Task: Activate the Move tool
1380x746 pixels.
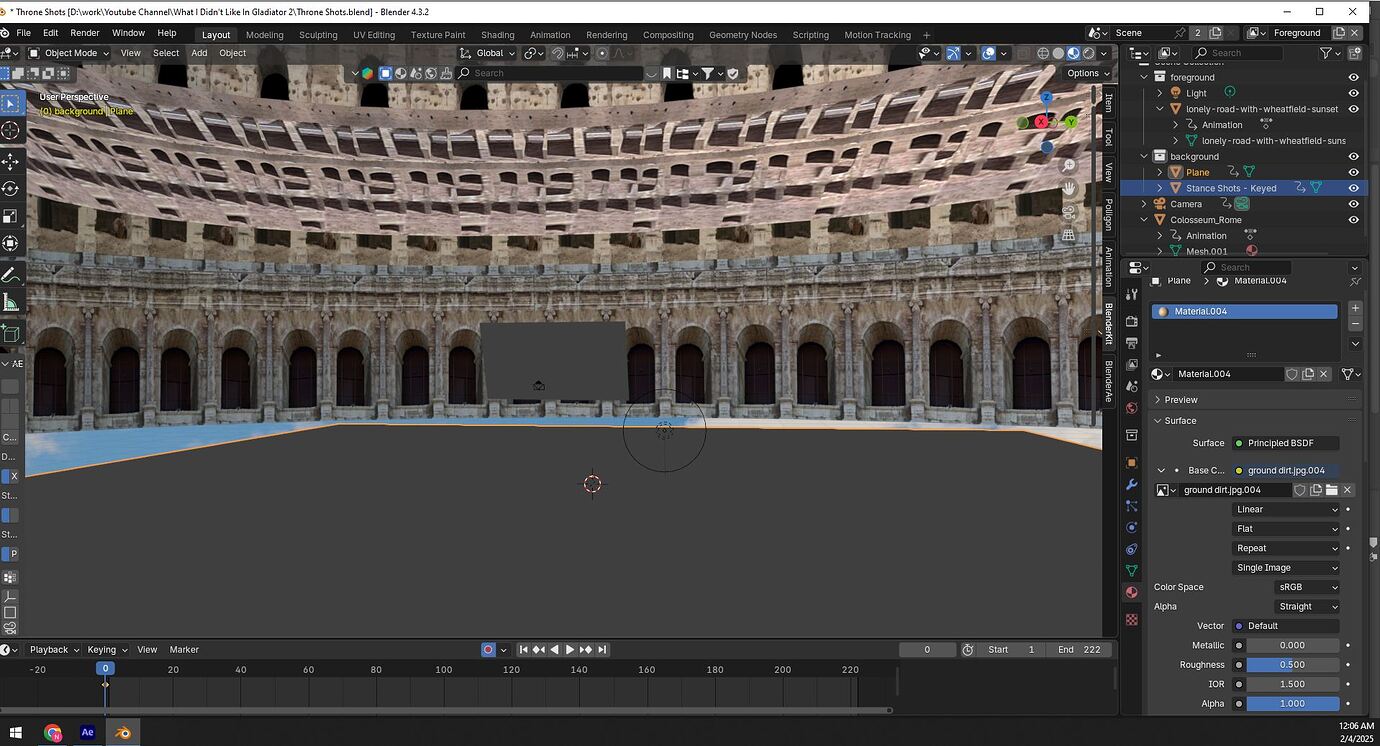Action: pyautogui.click(x=10, y=161)
